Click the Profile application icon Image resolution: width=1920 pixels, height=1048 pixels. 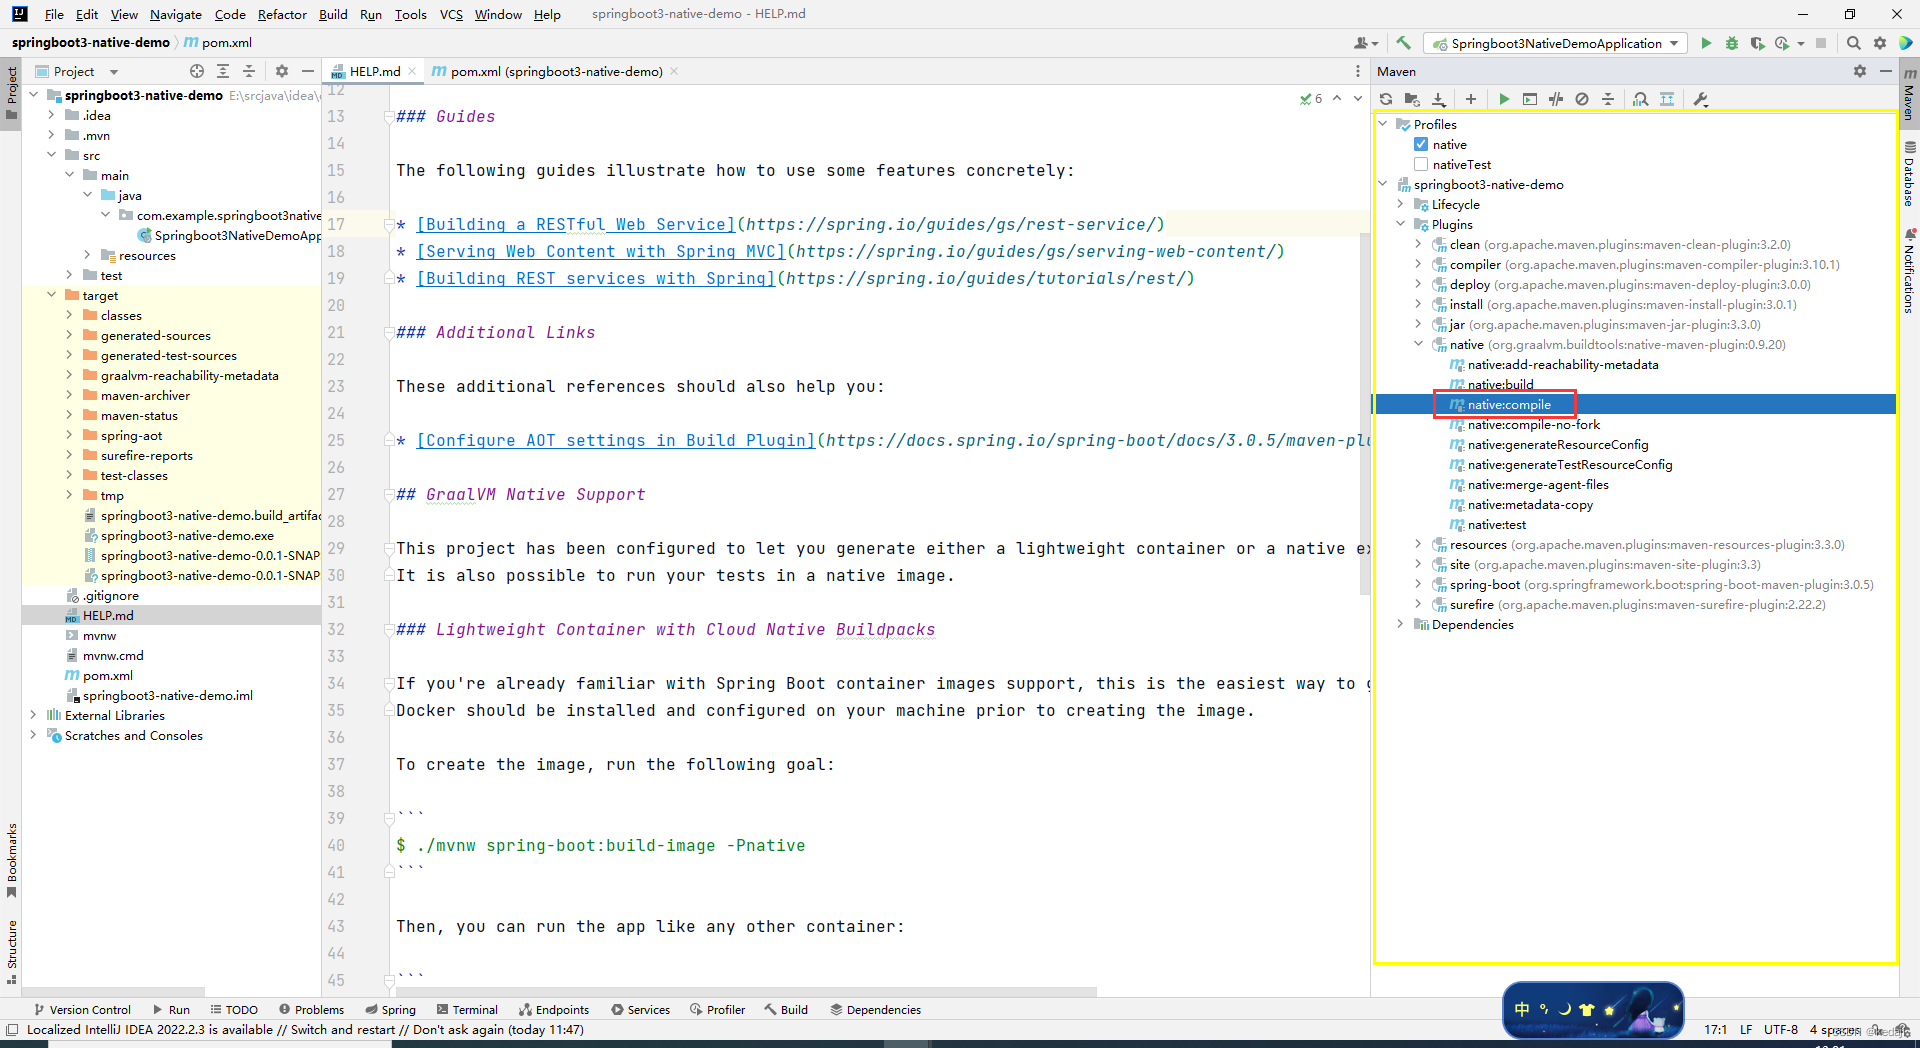[x=1782, y=43]
